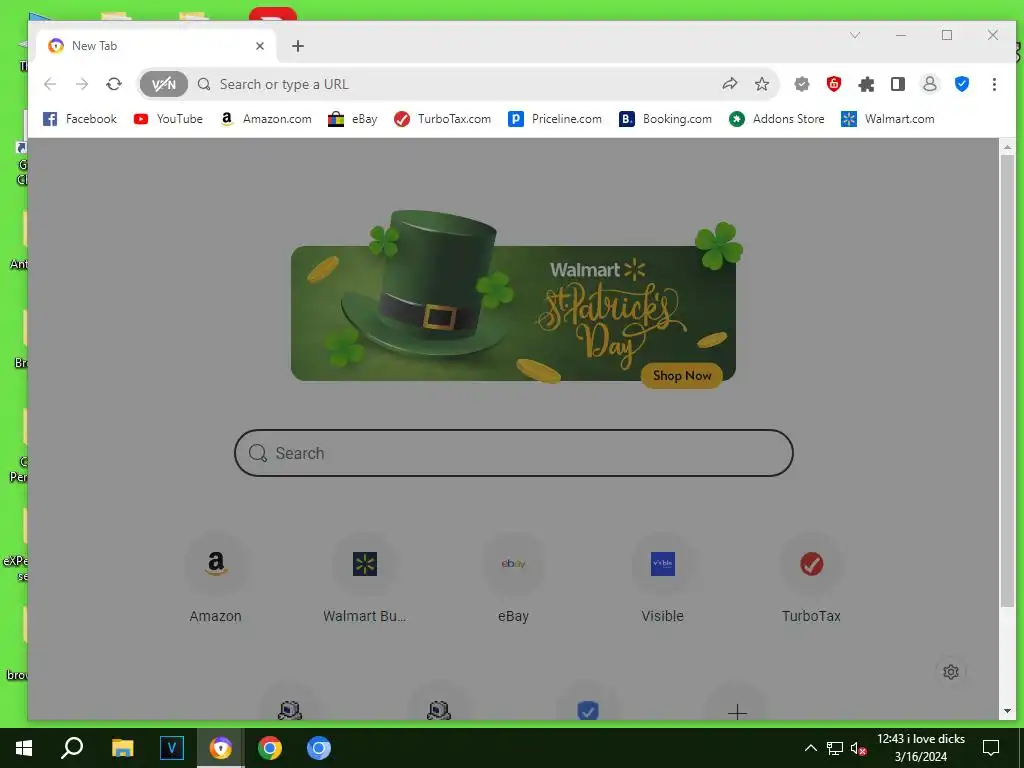This screenshot has width=1024, height=768.
Task: Open the red shield ad blocker extension
Action: (x=834, y=84)
